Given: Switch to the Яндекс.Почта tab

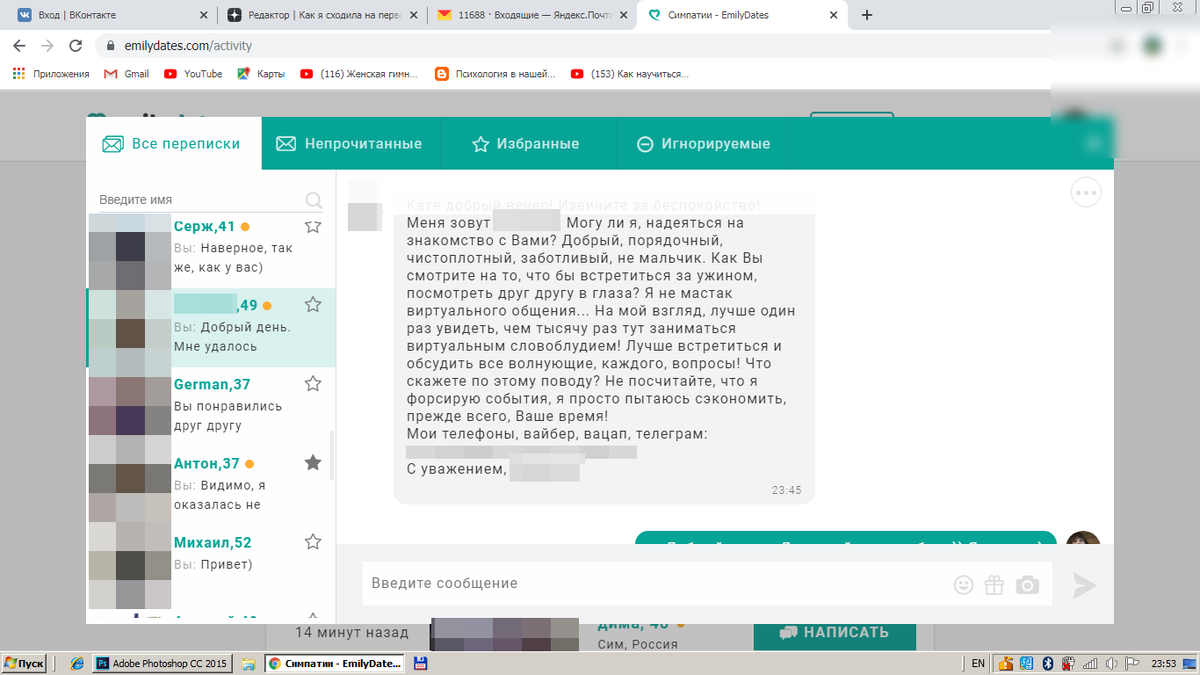Looking at the screenshot, I should pyautogui.click(x=530, y=15).
